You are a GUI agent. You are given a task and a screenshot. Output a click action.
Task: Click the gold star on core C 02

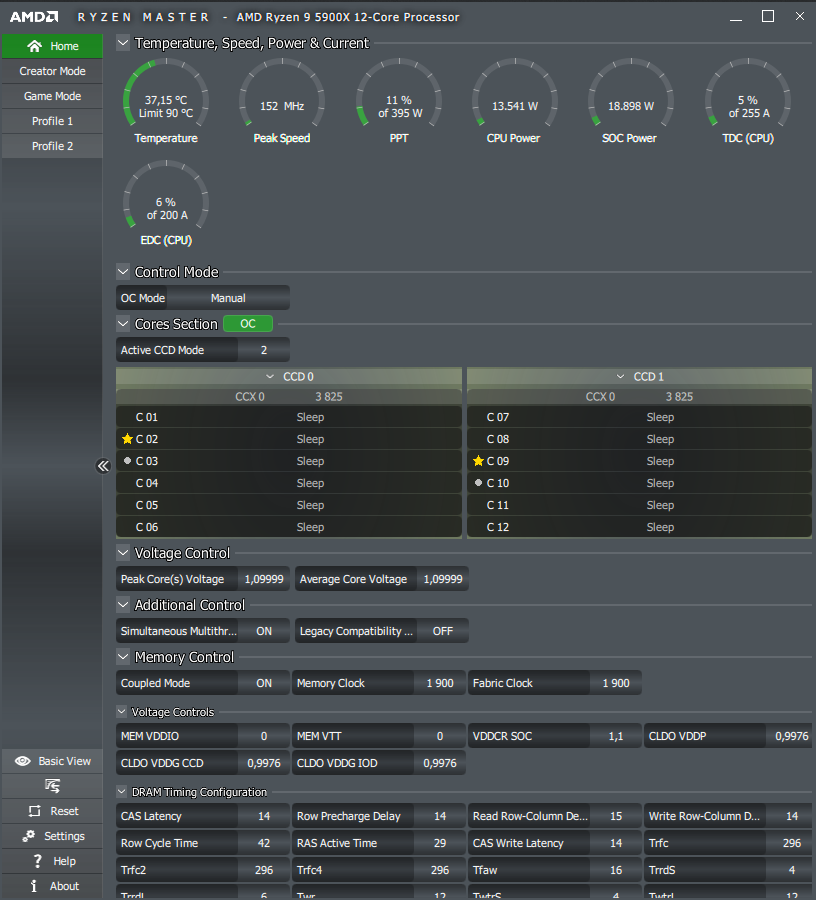[127, 439]
